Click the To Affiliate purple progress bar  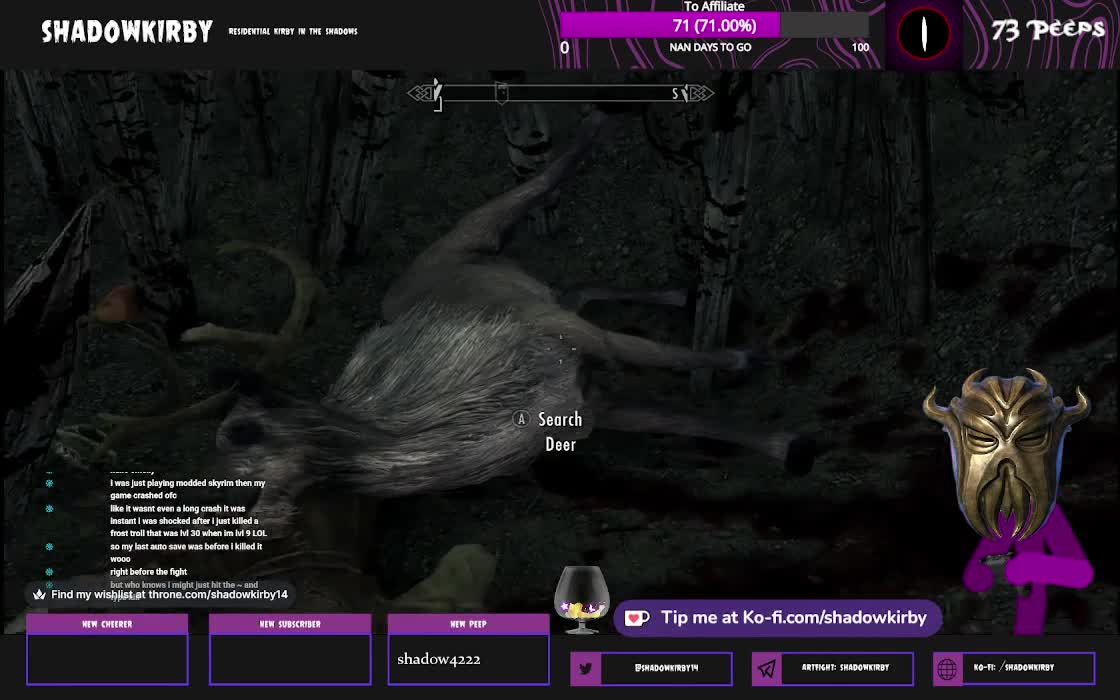714,26
